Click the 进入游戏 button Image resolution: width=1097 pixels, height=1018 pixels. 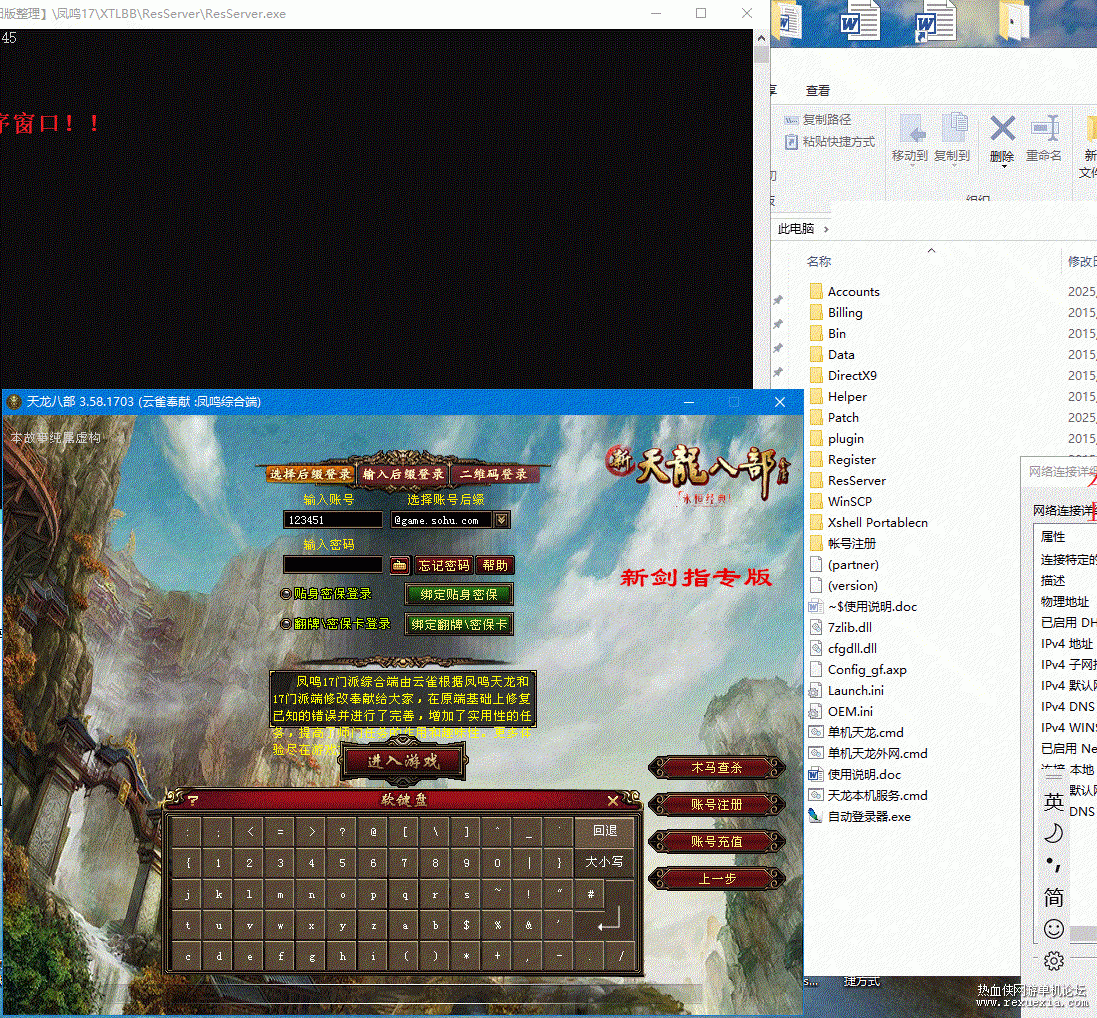pyautogui.click(x=404, y=761)
